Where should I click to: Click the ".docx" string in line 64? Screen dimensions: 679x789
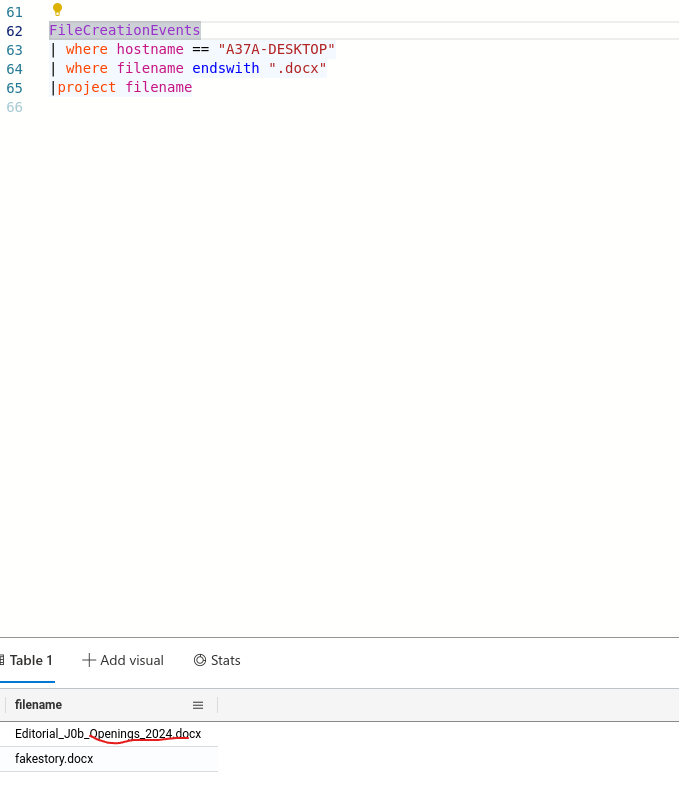click(x=297, y=68)
